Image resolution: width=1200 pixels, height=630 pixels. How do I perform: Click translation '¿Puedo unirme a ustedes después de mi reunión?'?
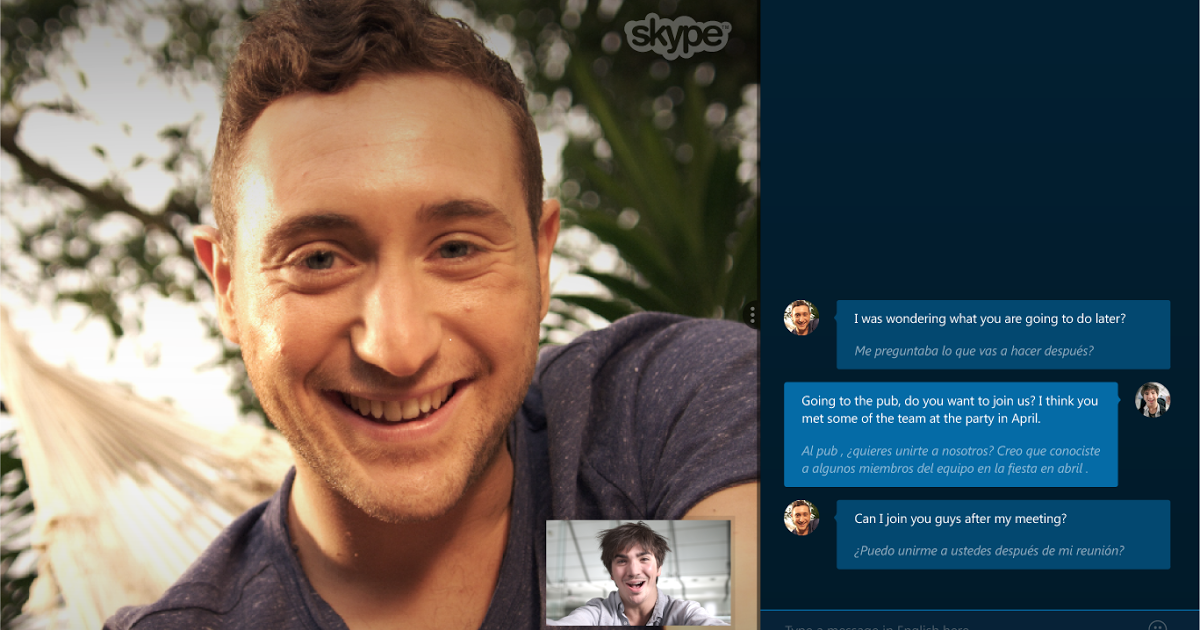989,551
